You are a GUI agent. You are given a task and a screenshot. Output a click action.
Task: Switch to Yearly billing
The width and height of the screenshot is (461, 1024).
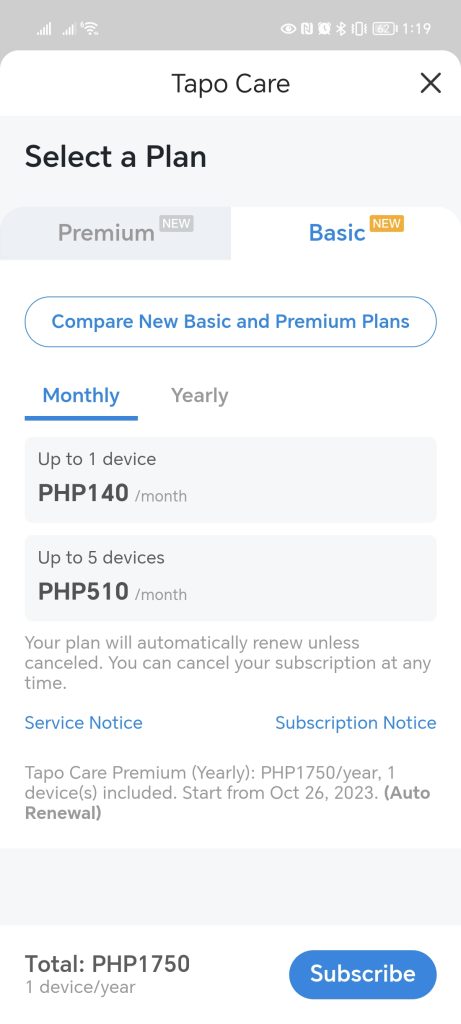(x=199, y=396)
